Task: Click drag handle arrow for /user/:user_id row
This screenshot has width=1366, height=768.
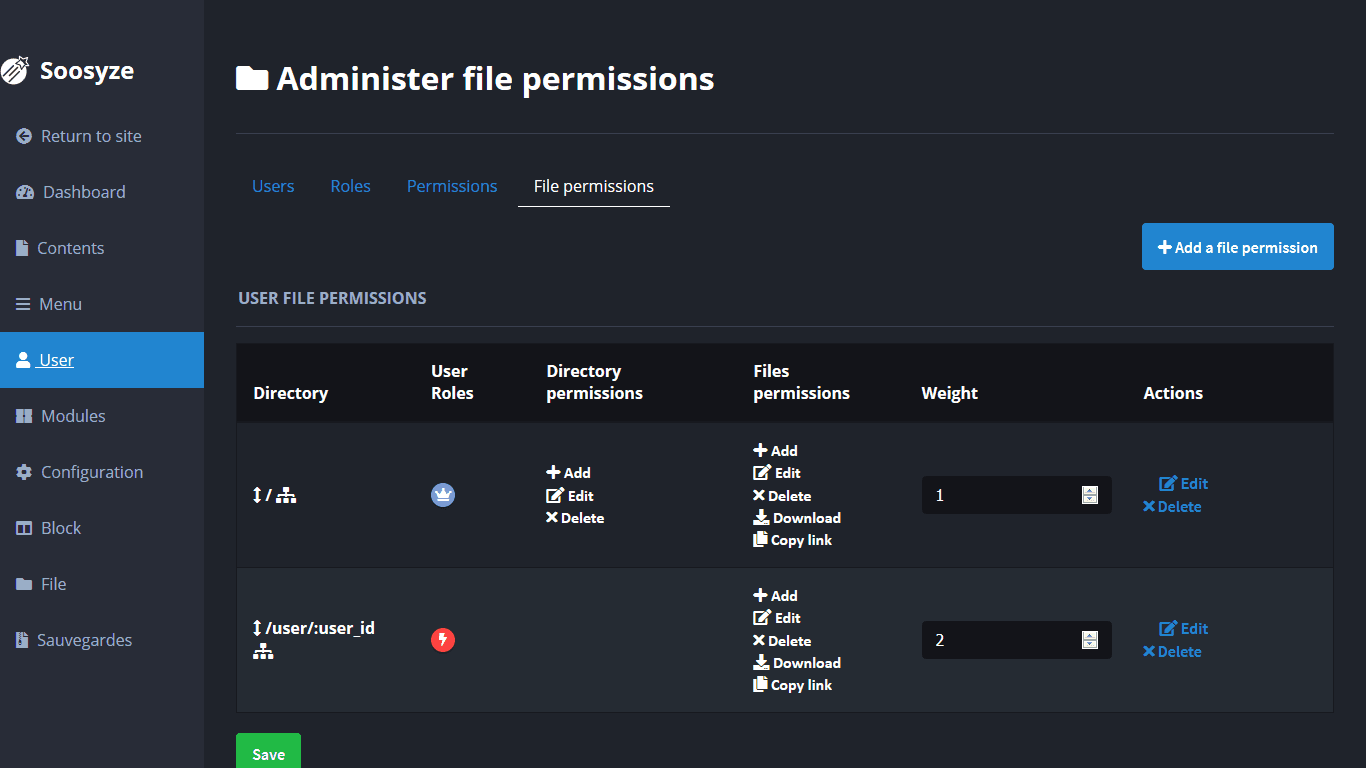Action: point(257,628)
